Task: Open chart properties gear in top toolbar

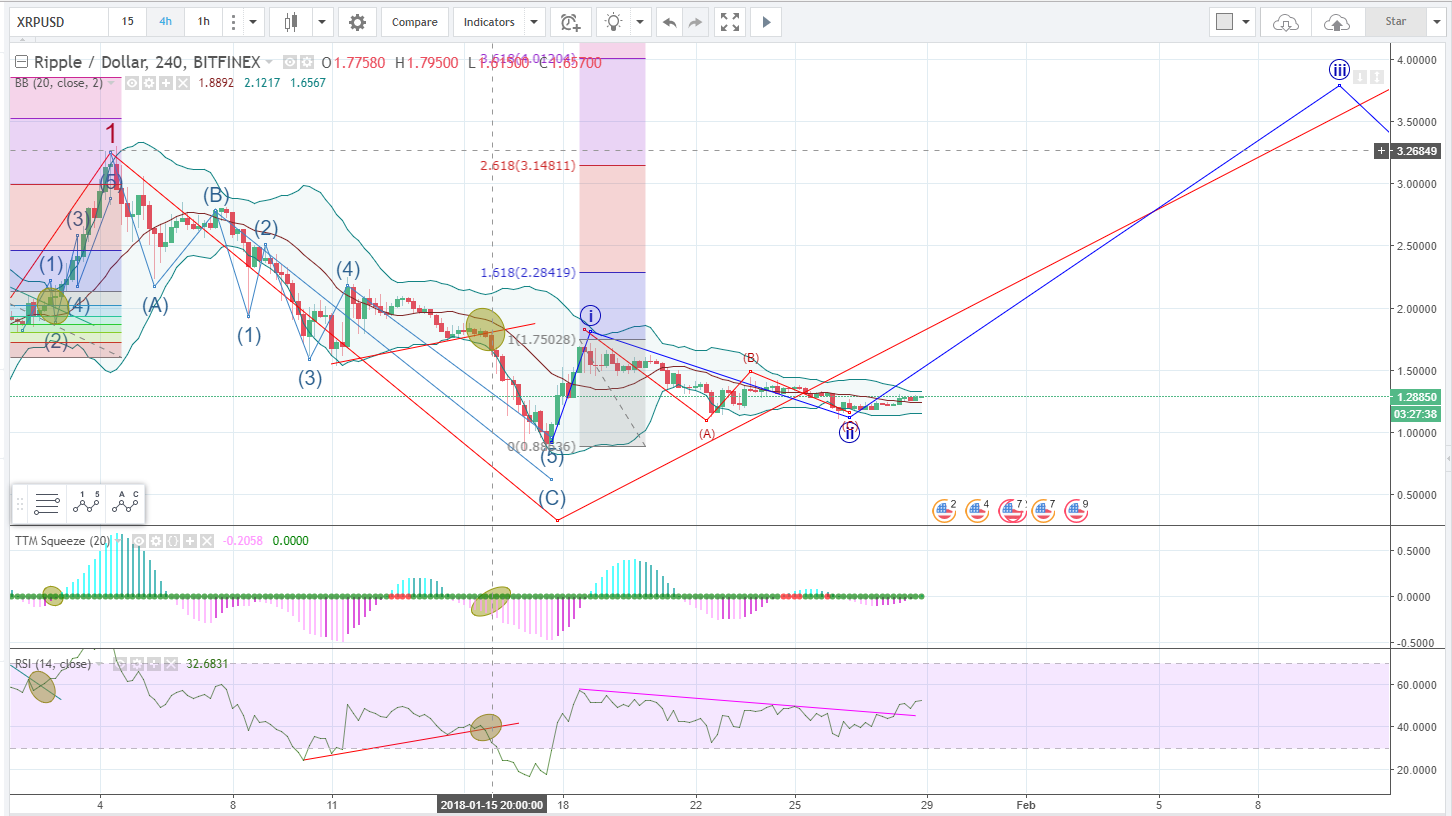Action: click(x=357, y=21)
